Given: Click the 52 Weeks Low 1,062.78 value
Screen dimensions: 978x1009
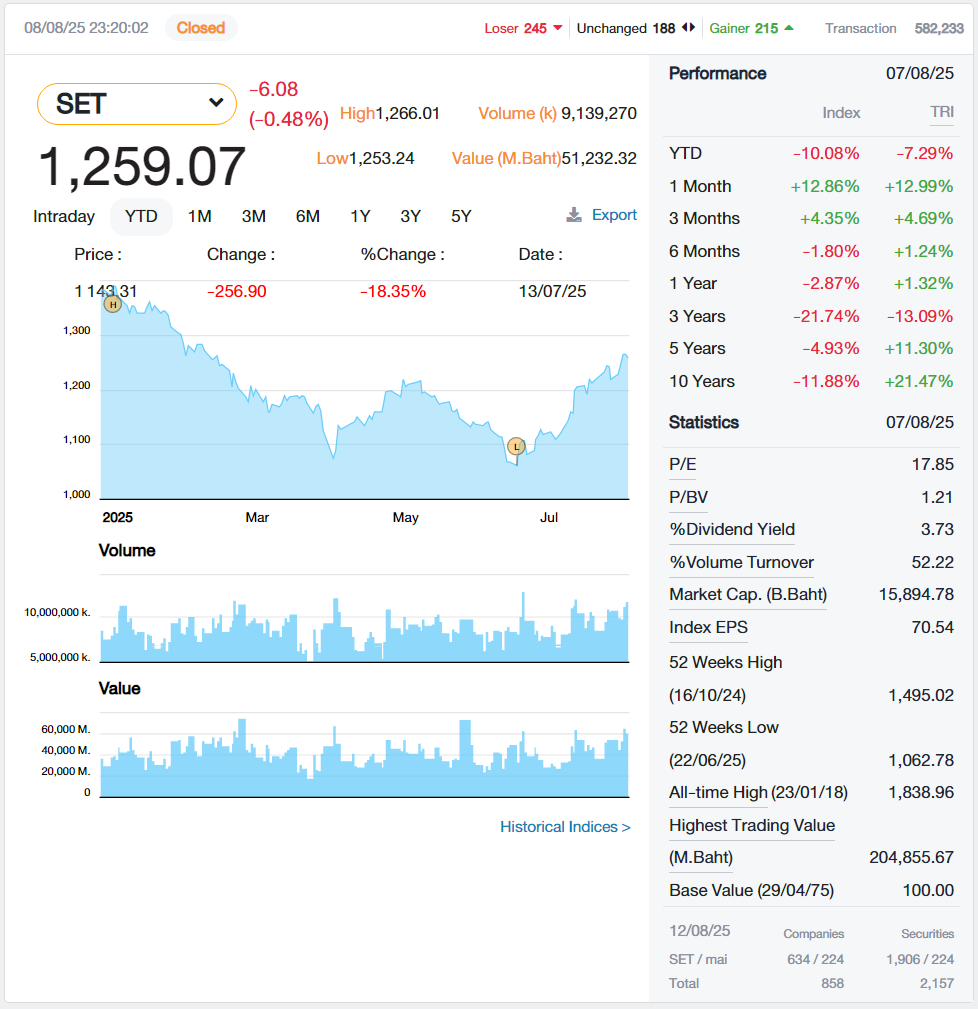Looking at the screenshot, I should pos(921,760).
